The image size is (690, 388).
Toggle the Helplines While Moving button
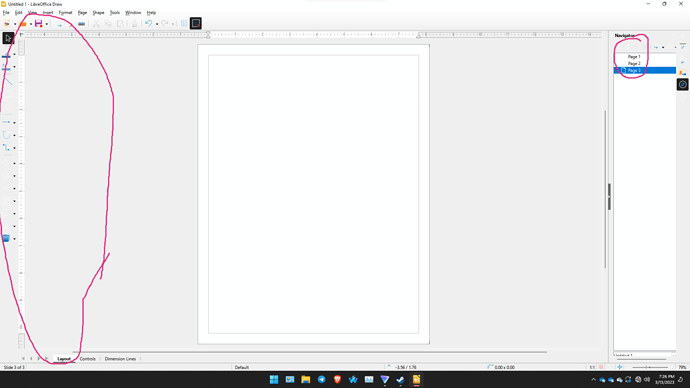[196, 23]
